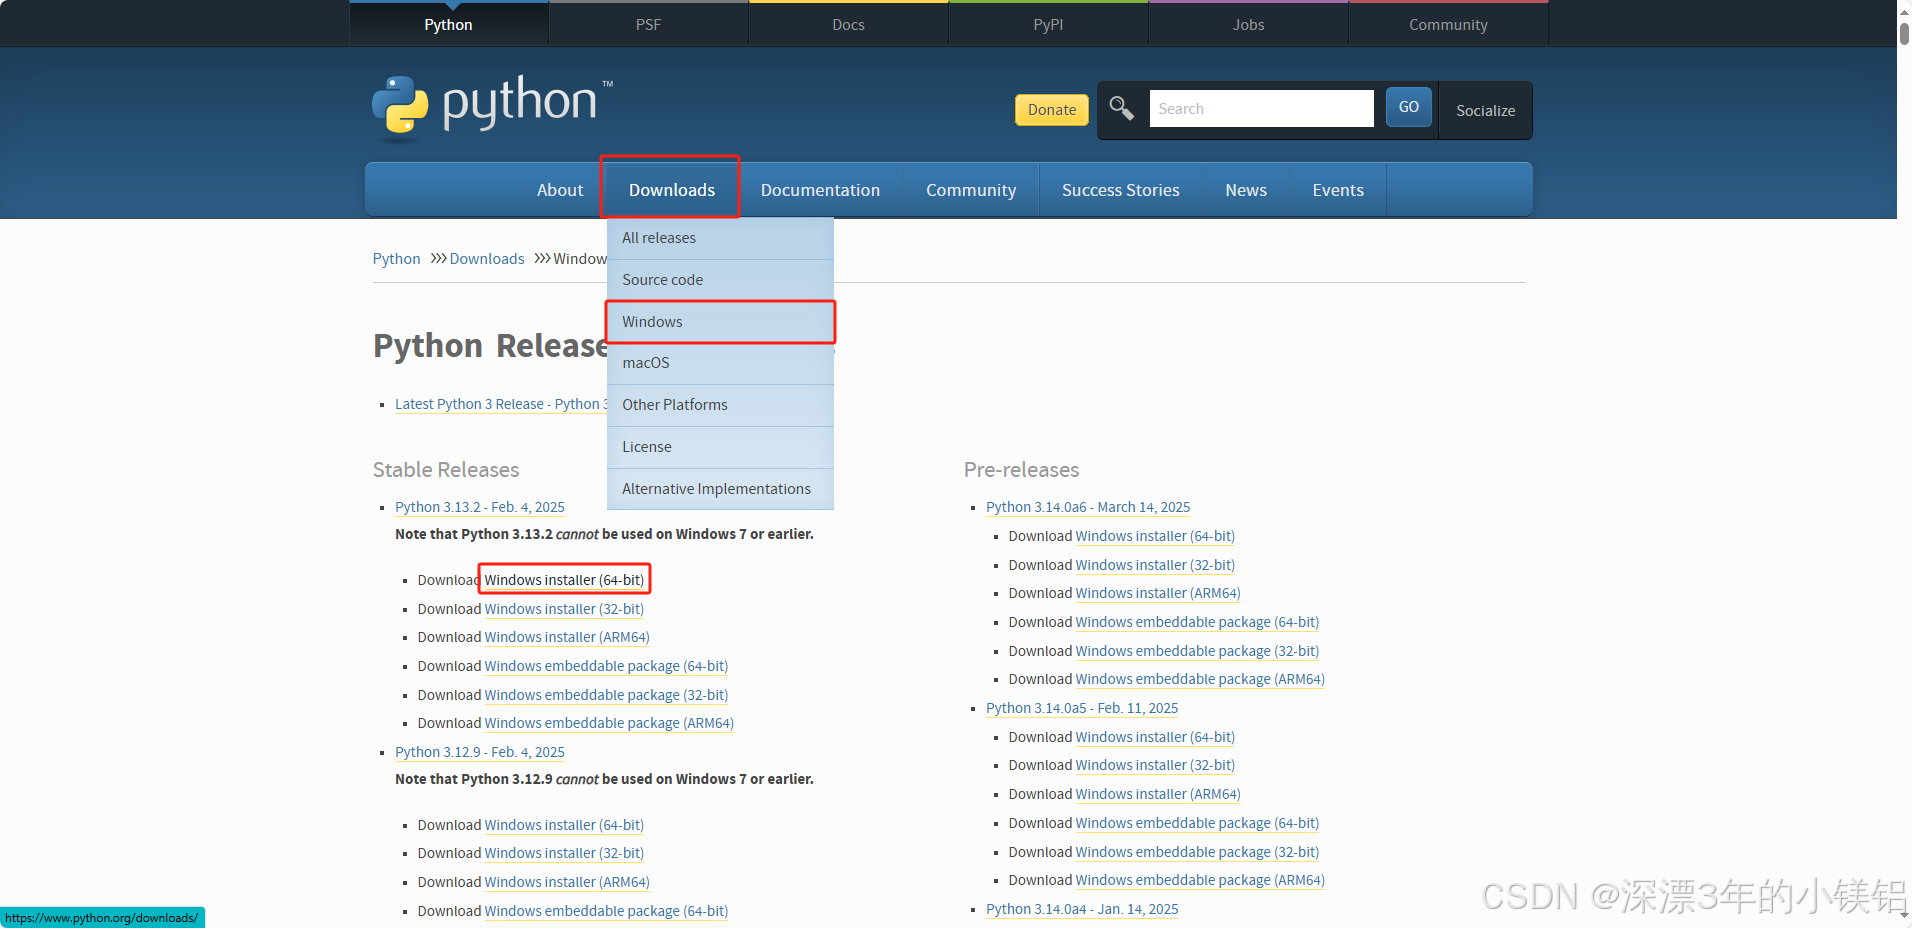Open the News navigation item

coord(1246,190)
